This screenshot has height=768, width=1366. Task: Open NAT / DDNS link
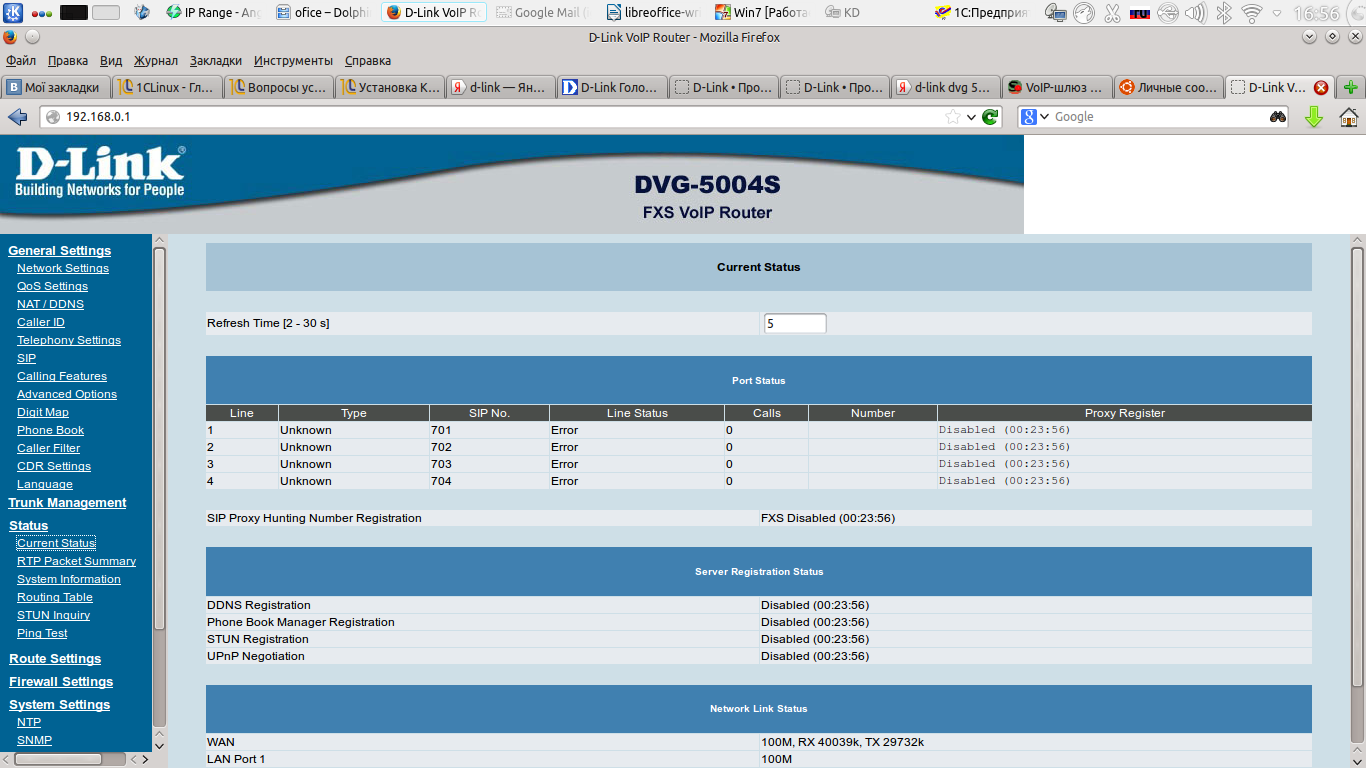click(50, 304)
